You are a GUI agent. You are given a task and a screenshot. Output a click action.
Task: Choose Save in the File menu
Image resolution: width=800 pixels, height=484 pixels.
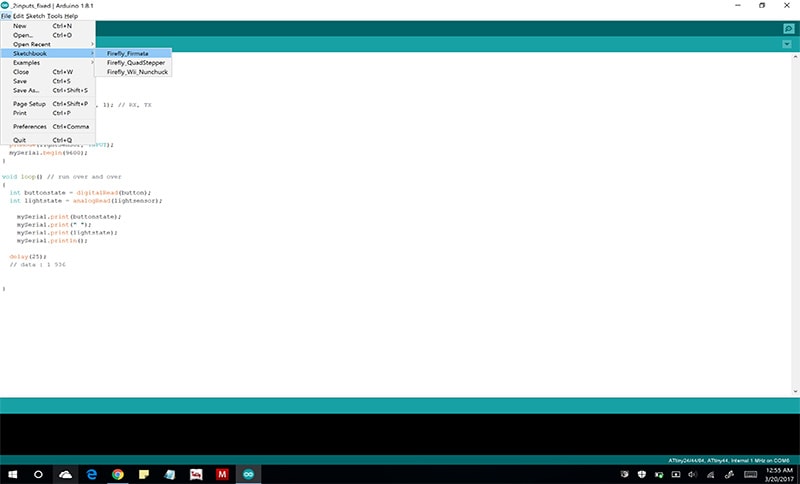point(48,81)
